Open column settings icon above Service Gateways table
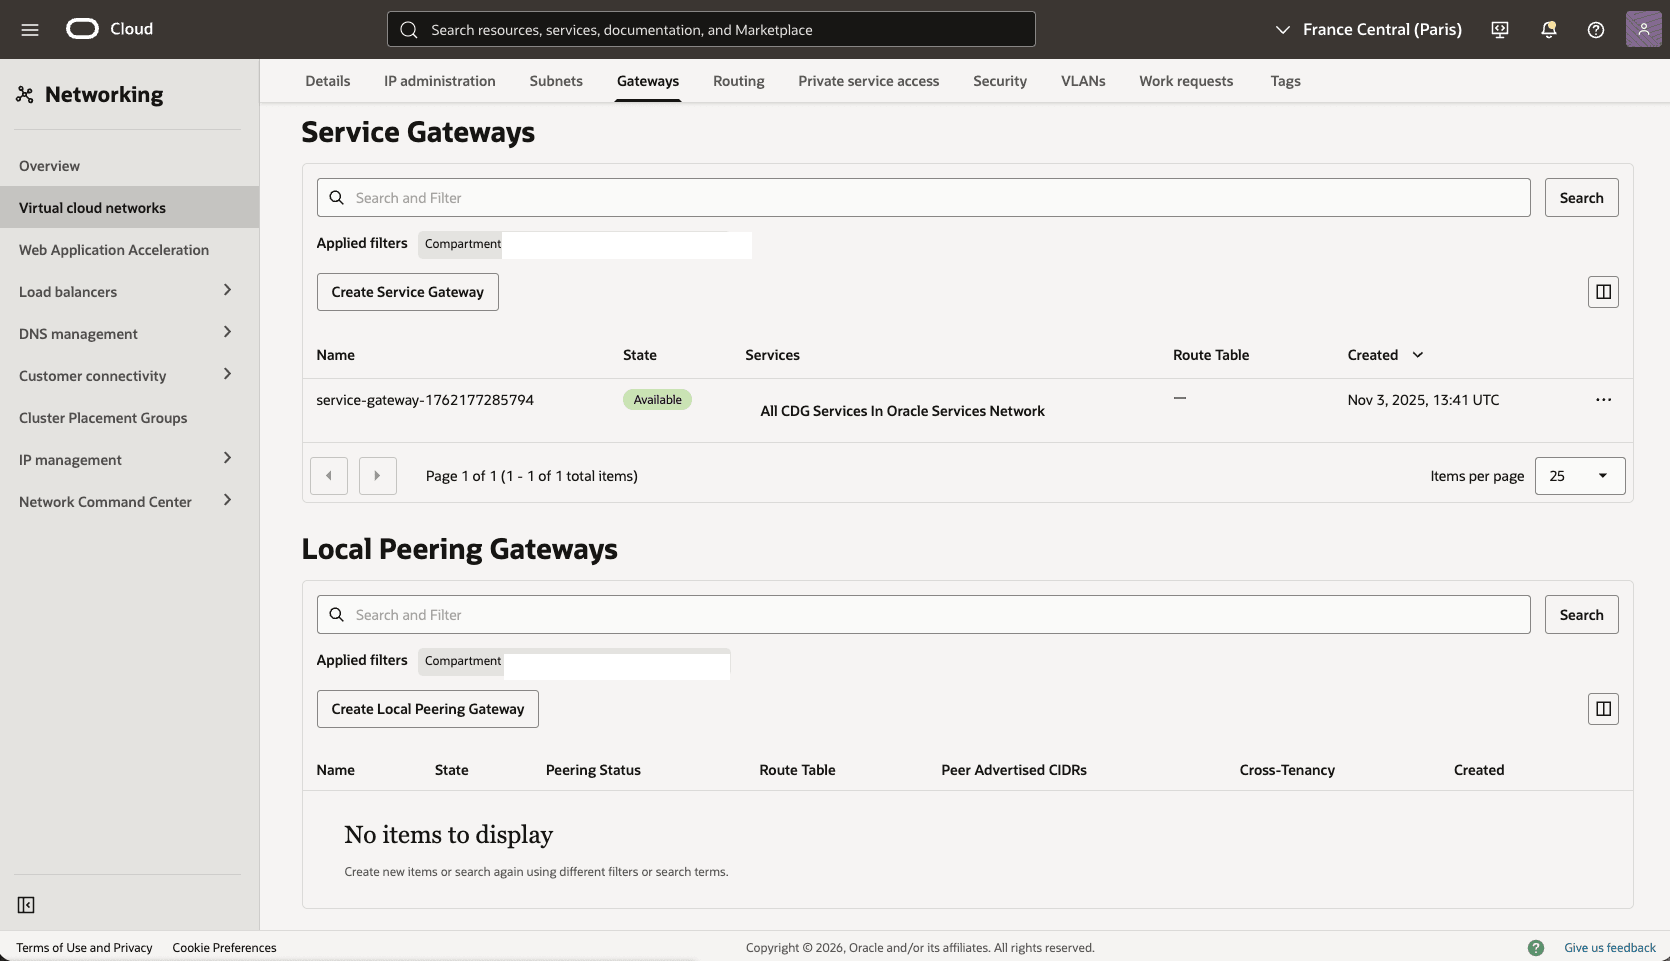This screenshot has width=1670, height=961. coord(1603,291)
